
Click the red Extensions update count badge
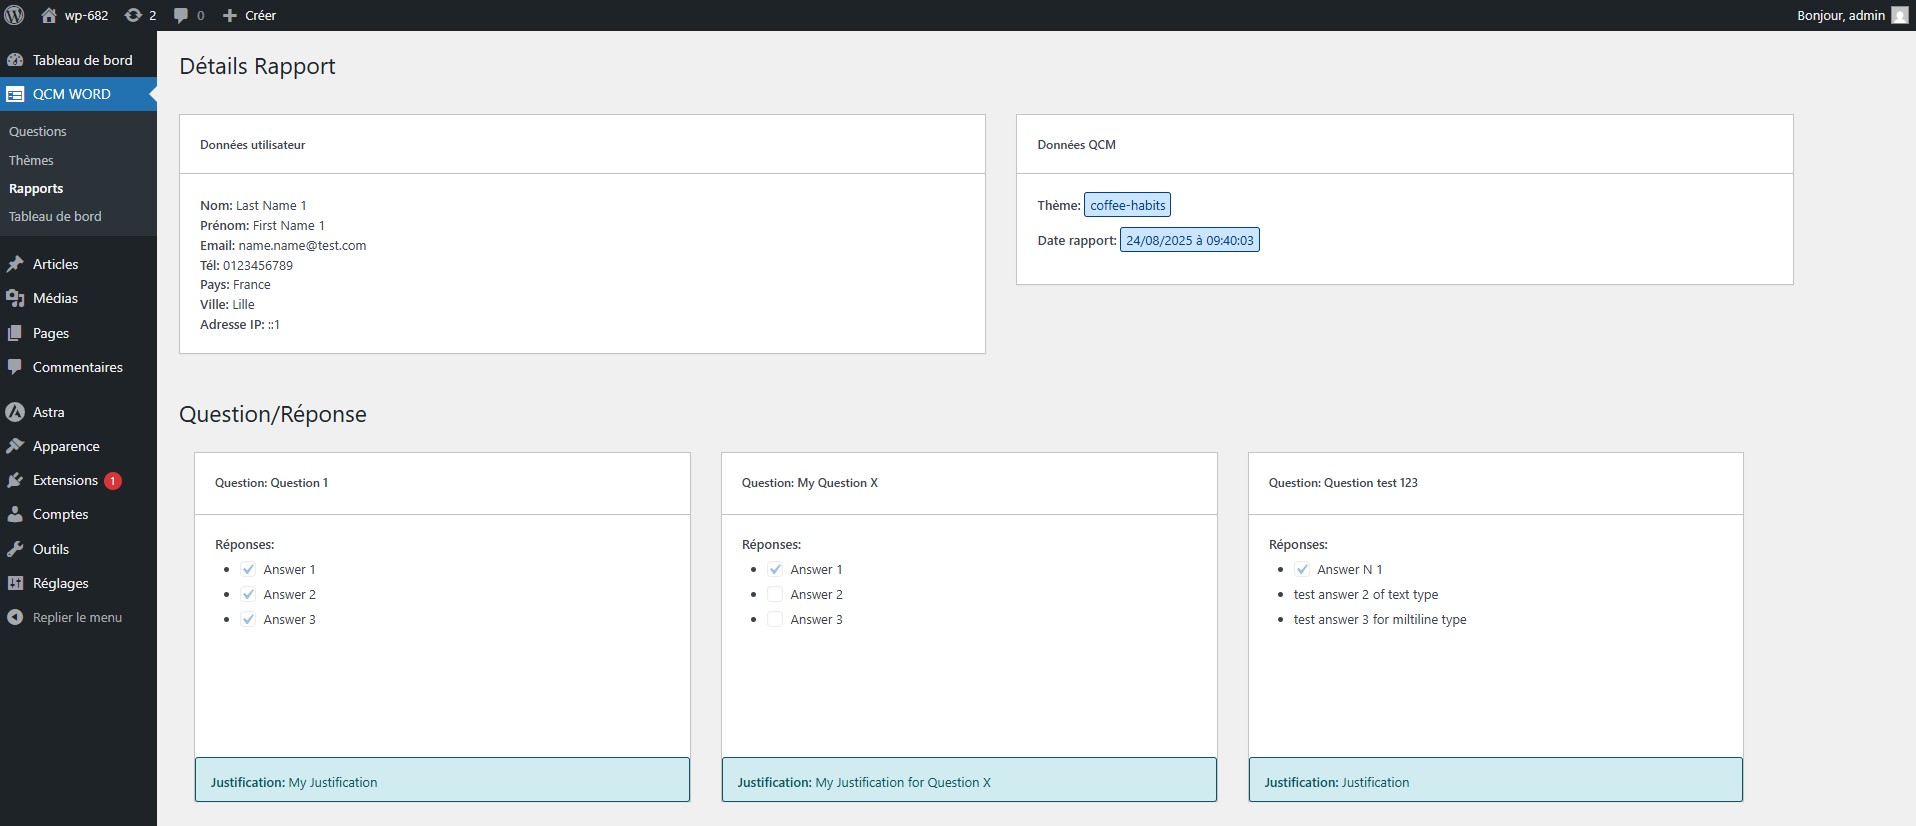tap(113, 481)
